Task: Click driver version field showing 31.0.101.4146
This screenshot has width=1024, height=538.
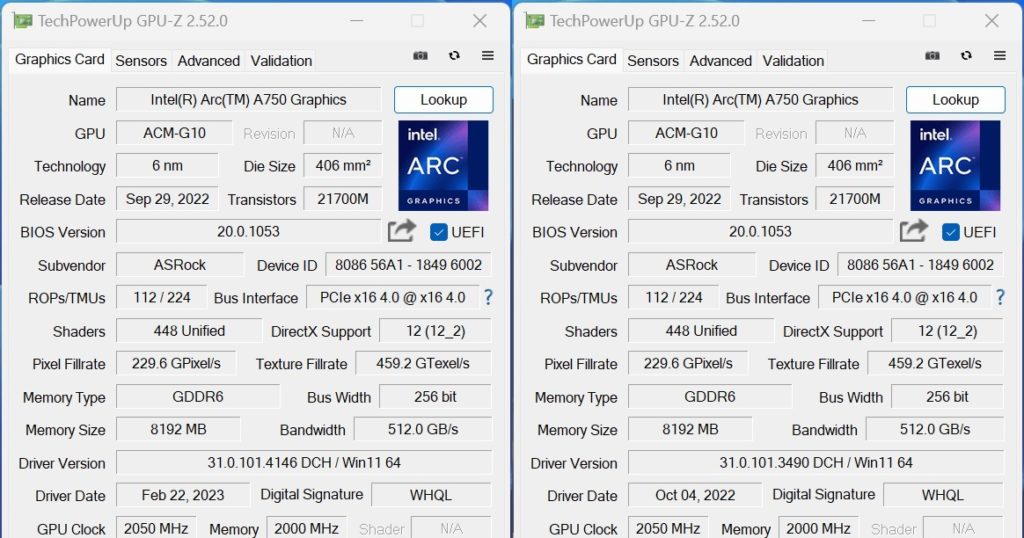Action: (304, 463)
